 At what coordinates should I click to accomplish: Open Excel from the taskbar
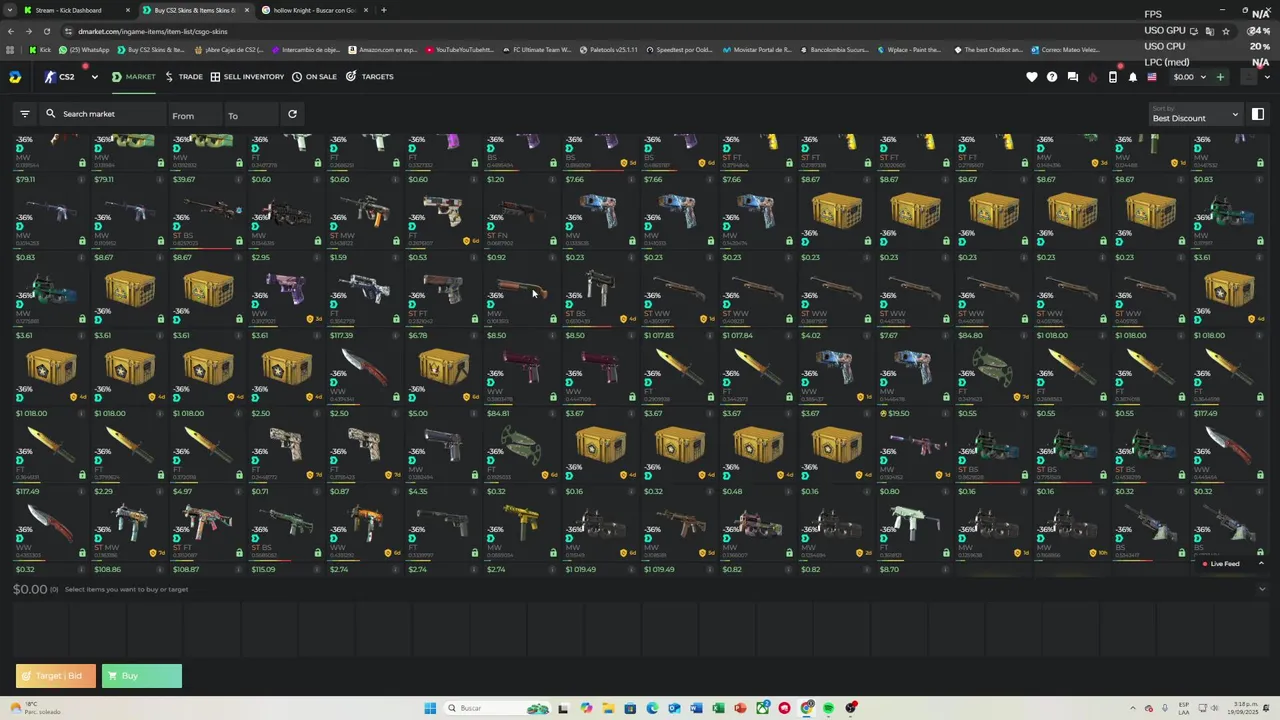pos(718,708)
